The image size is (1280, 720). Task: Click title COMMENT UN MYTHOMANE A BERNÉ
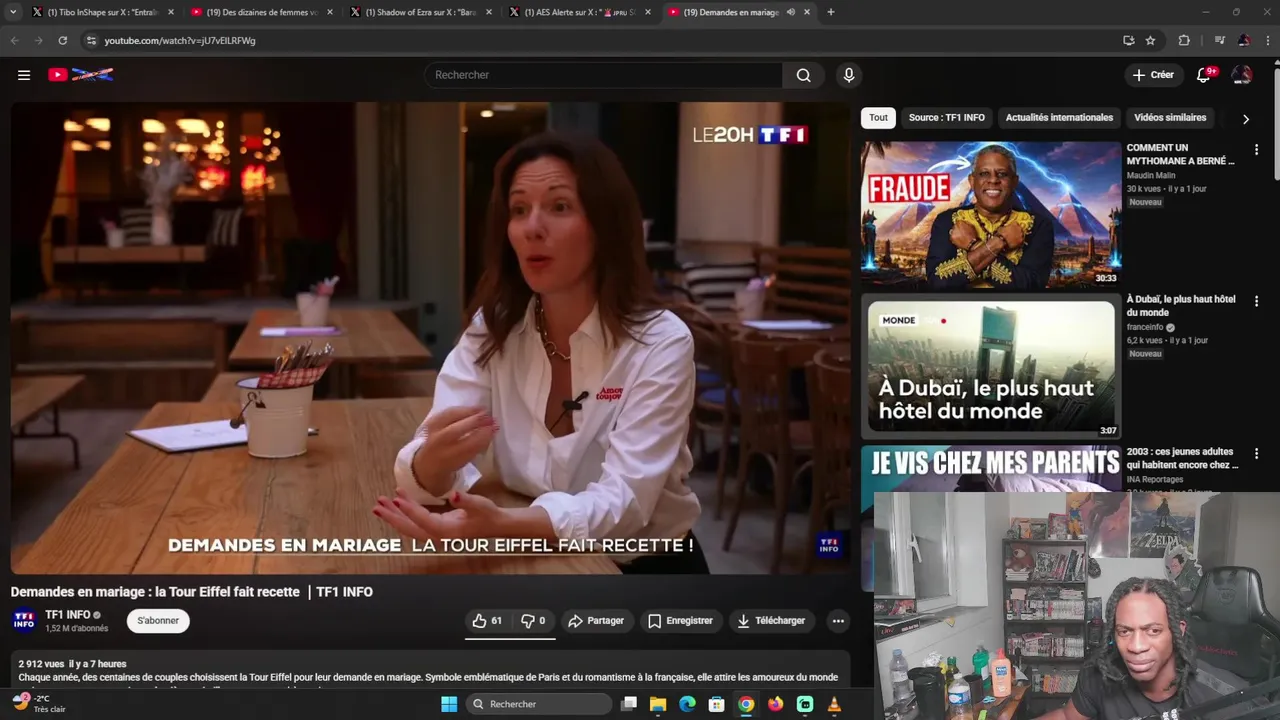click(x=1180, y=154)
